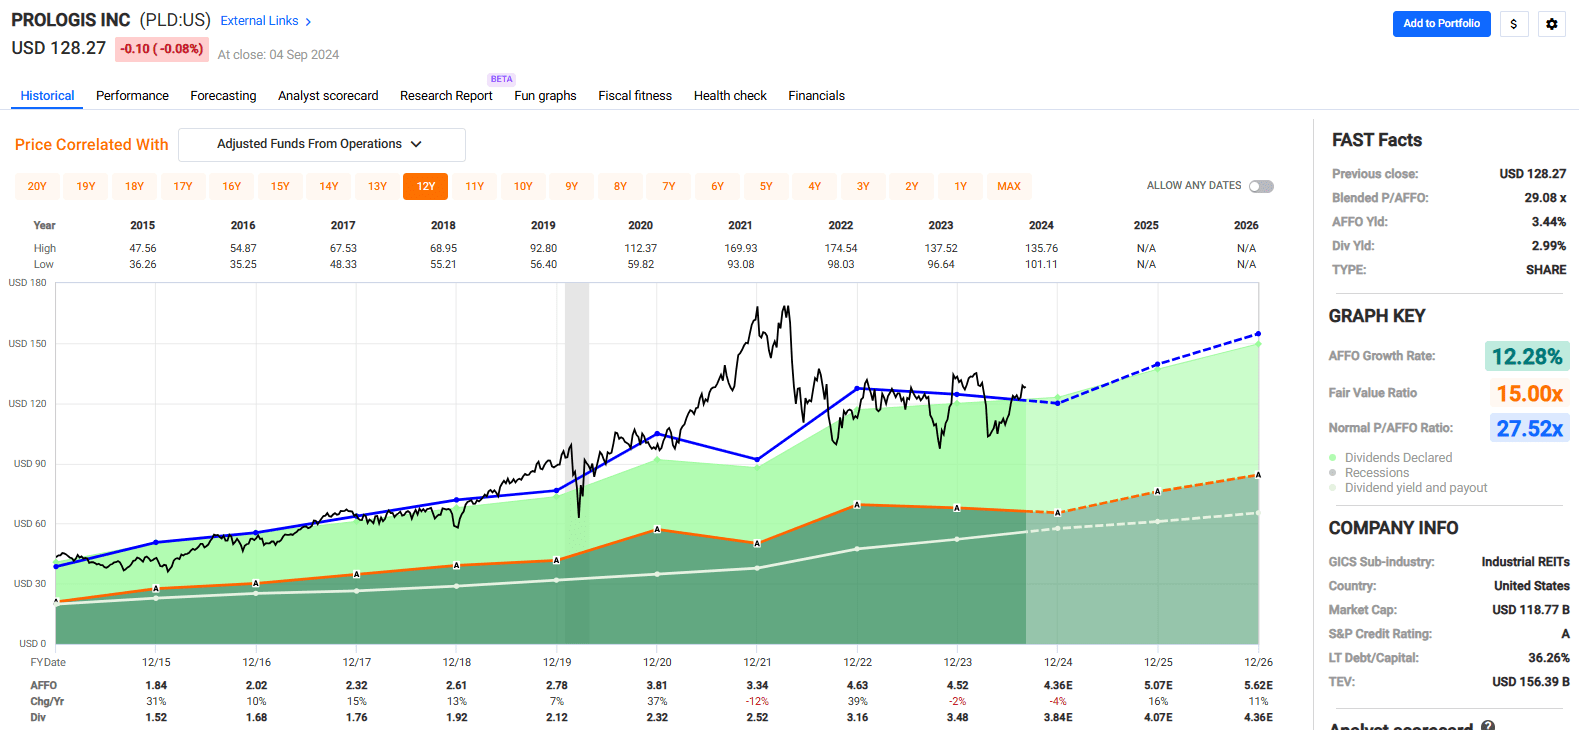View the 2Y time range
The width and height of the screenshot is (1579, 730).
pyautogui.click(x=912, y=186)
